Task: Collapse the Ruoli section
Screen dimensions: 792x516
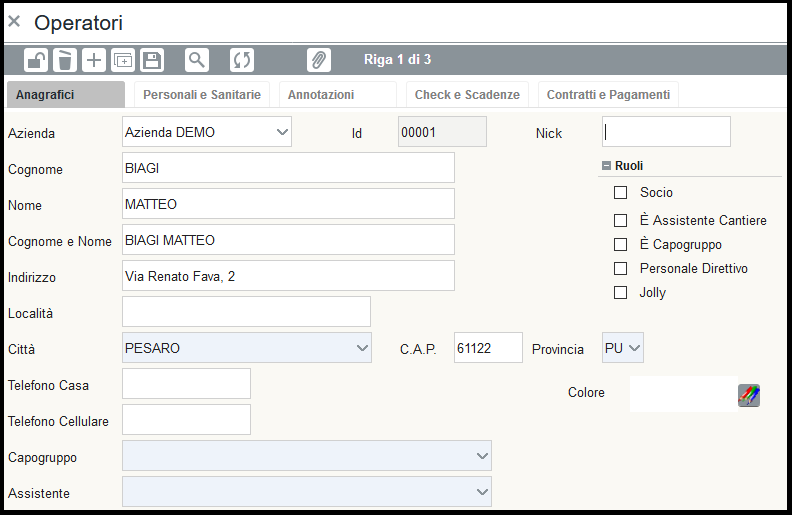Action: (606, 166)
